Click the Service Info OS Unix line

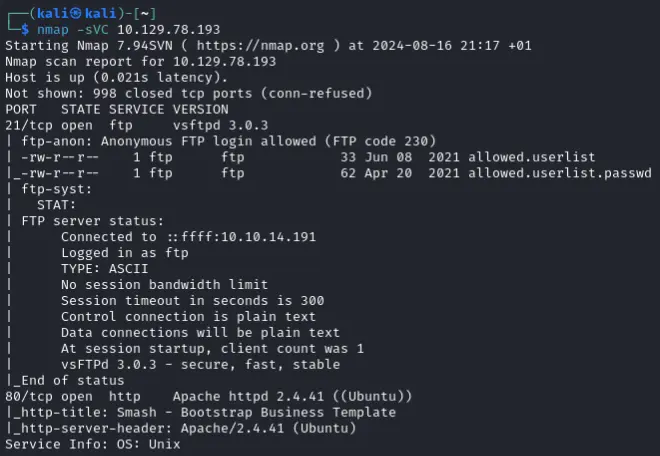(93, 444)
